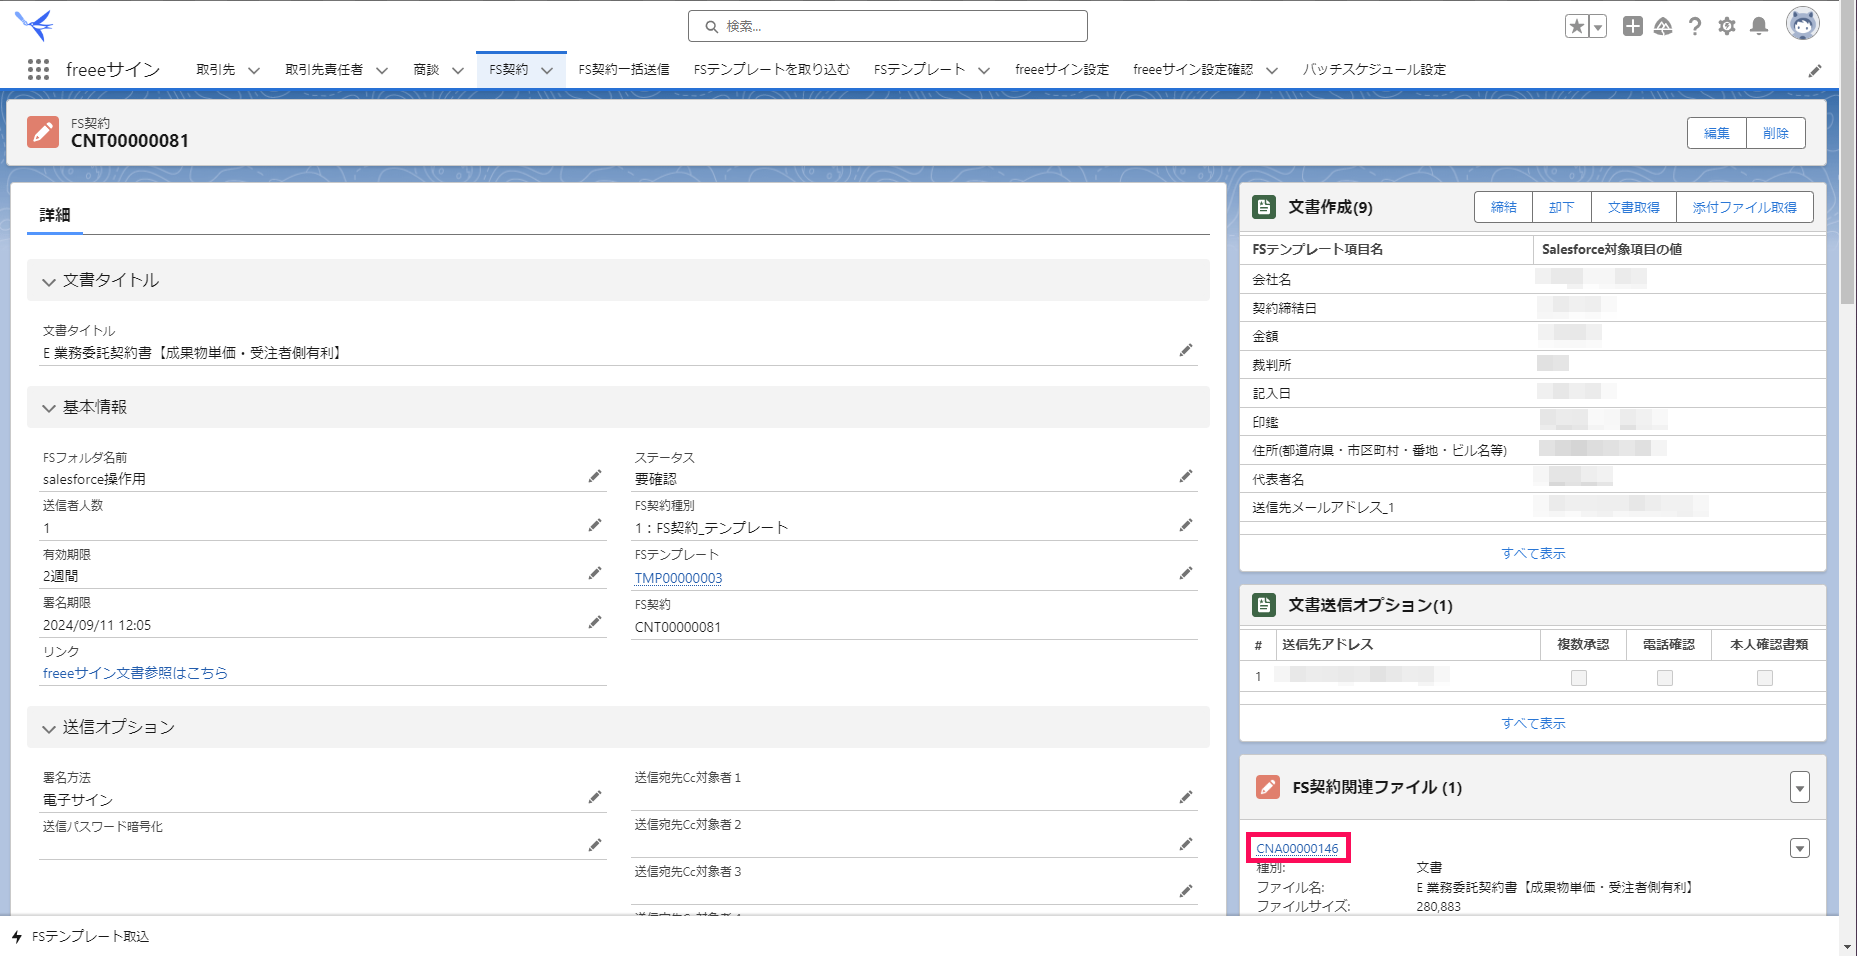Open the FS契約関連ファイル list actions dropdown
This screenshot has width=1857, height=956.
1800,788
